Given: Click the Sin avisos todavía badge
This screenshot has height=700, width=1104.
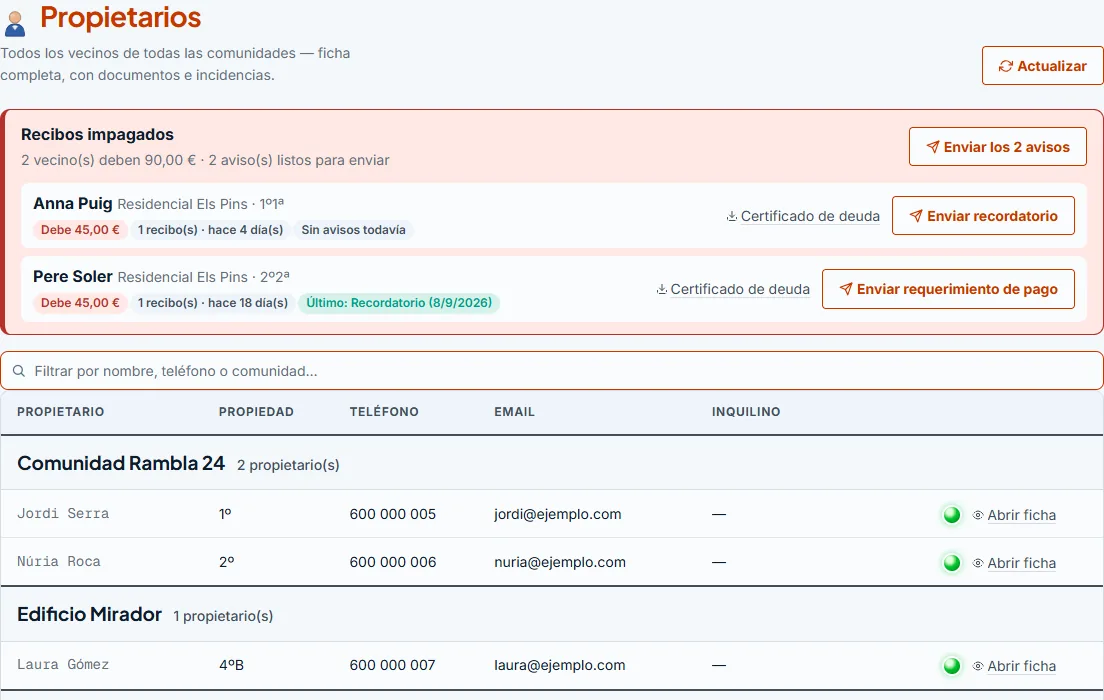Looking at the screenshot, I should tap(353, 230).
